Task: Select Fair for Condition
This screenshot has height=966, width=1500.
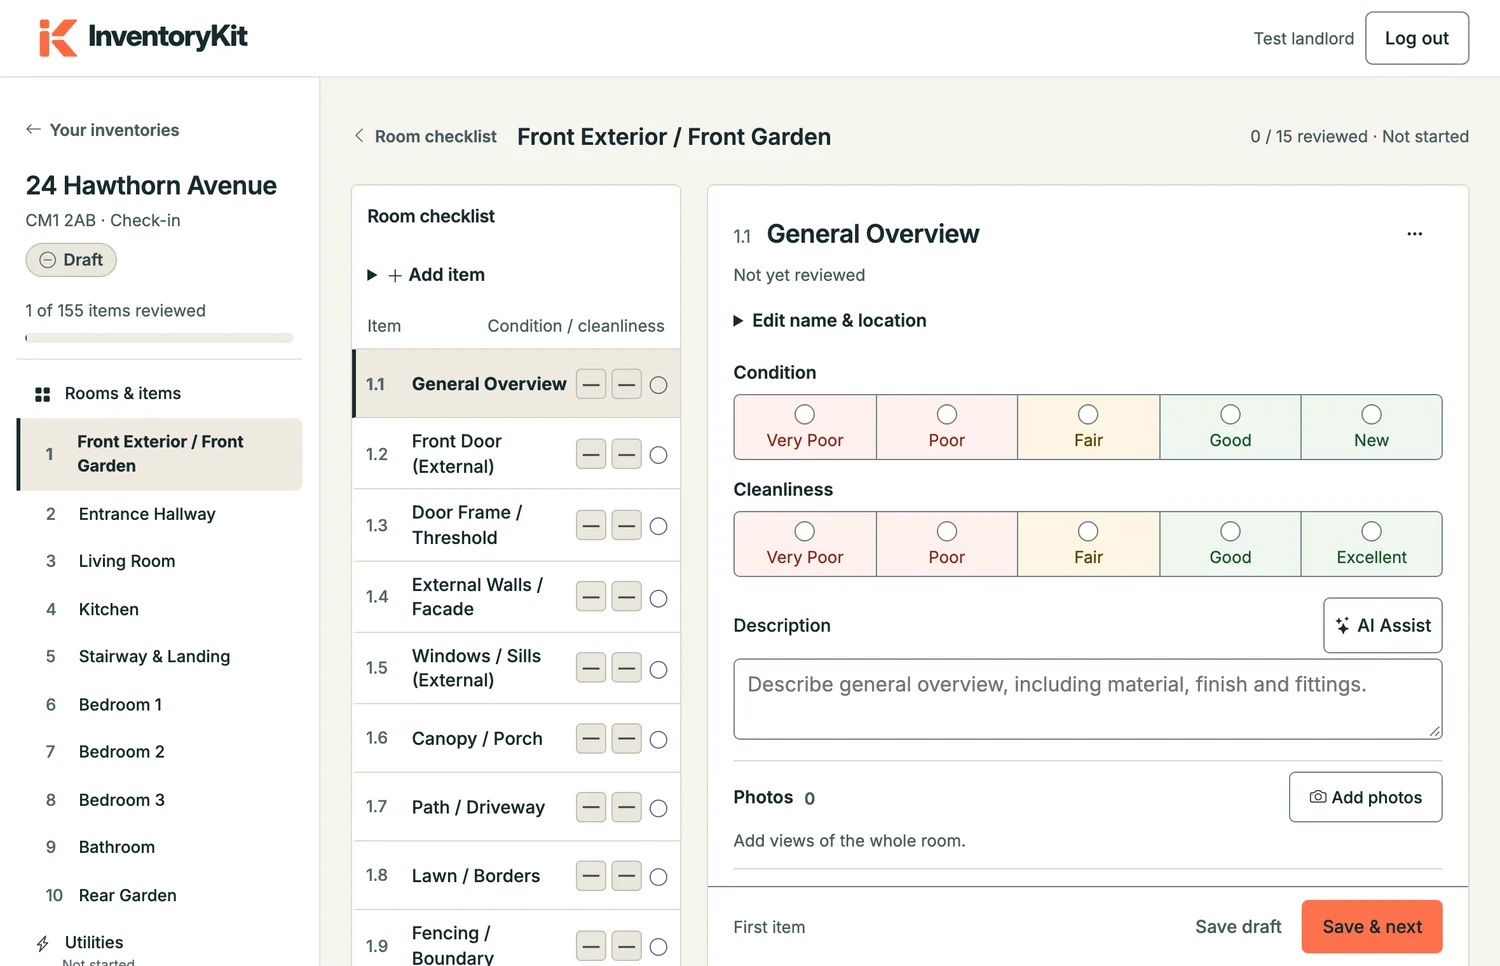Action: 1088,427
